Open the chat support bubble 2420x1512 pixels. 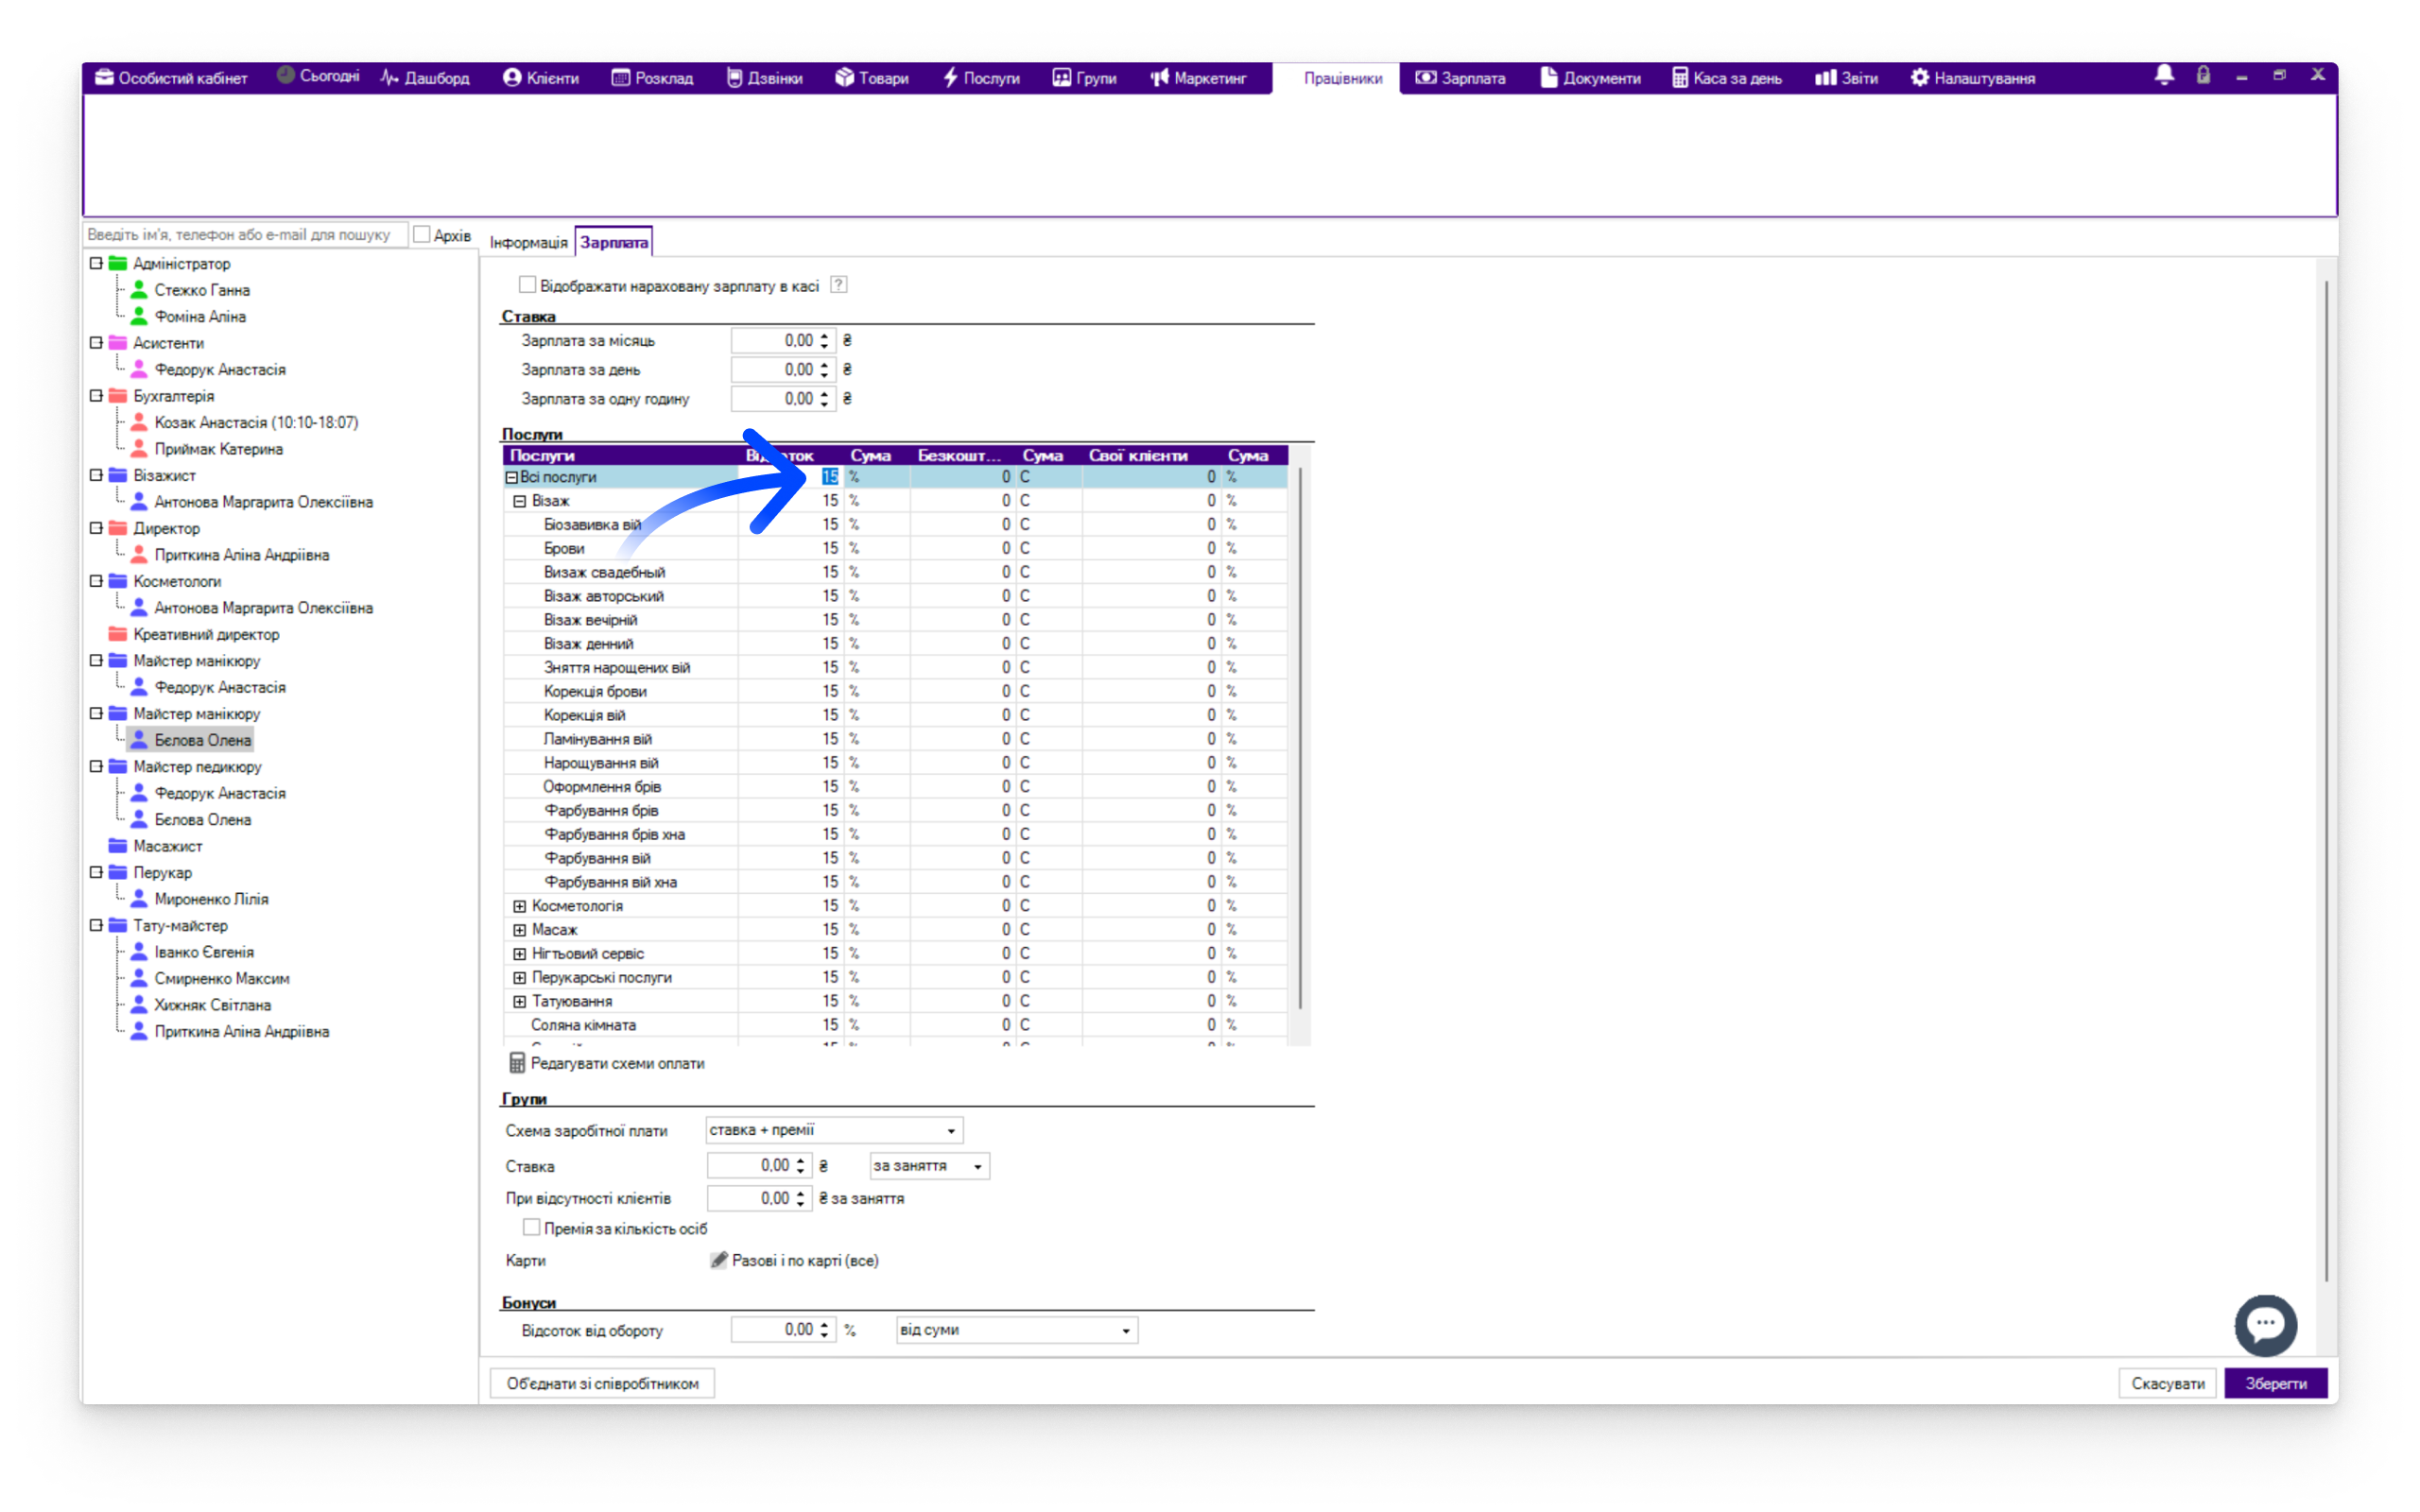tap(2265, 1325)
